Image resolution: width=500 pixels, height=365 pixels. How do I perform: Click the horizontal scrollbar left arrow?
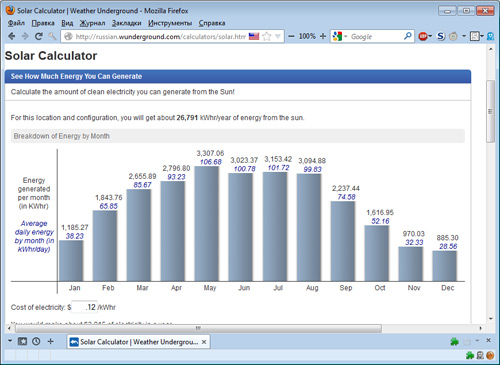click(x=9, y=328)
